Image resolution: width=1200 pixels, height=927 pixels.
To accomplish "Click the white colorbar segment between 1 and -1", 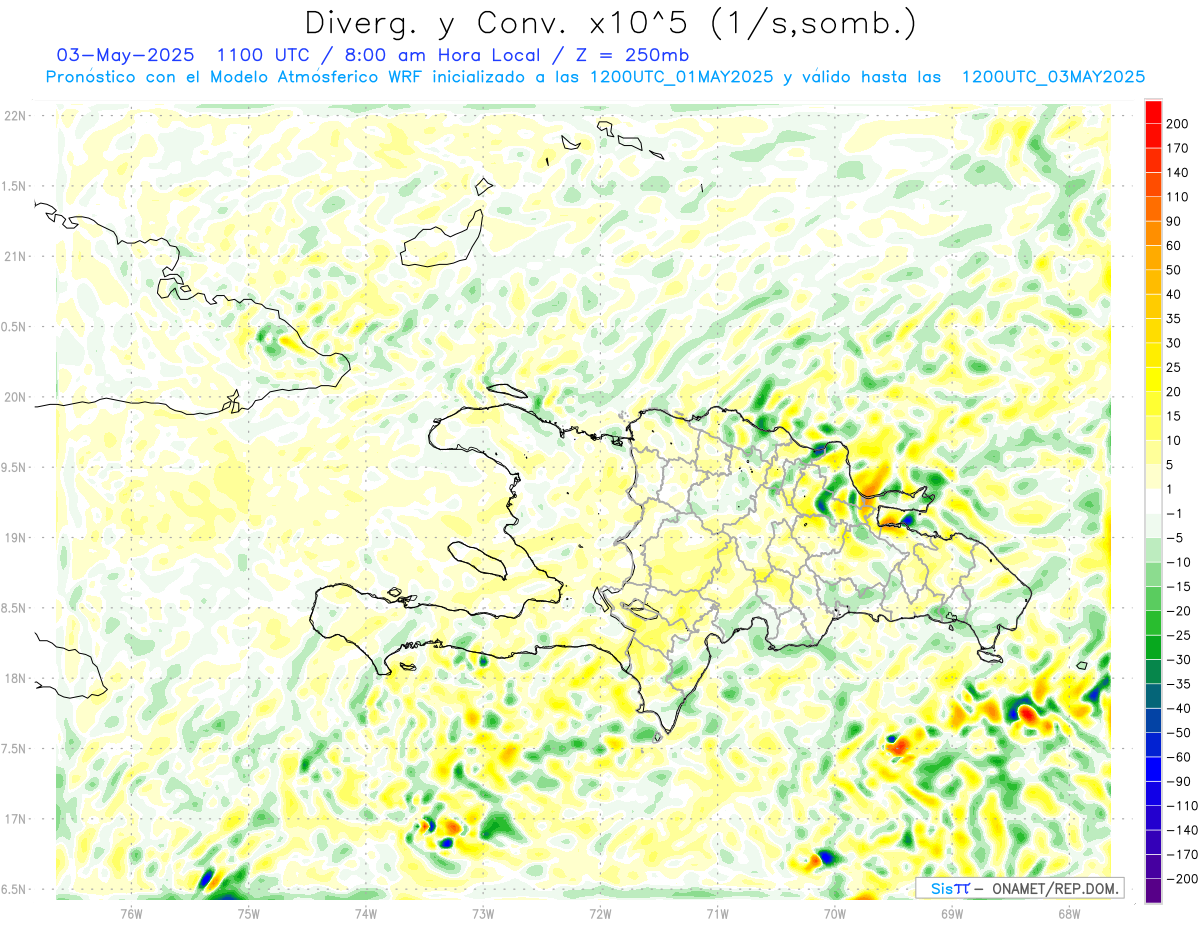I will [x=1153, y=502].
